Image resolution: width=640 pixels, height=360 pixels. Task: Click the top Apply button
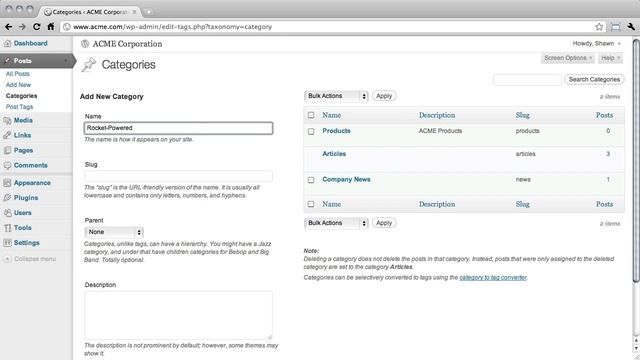pyautogui.click(x=384, y=96)
